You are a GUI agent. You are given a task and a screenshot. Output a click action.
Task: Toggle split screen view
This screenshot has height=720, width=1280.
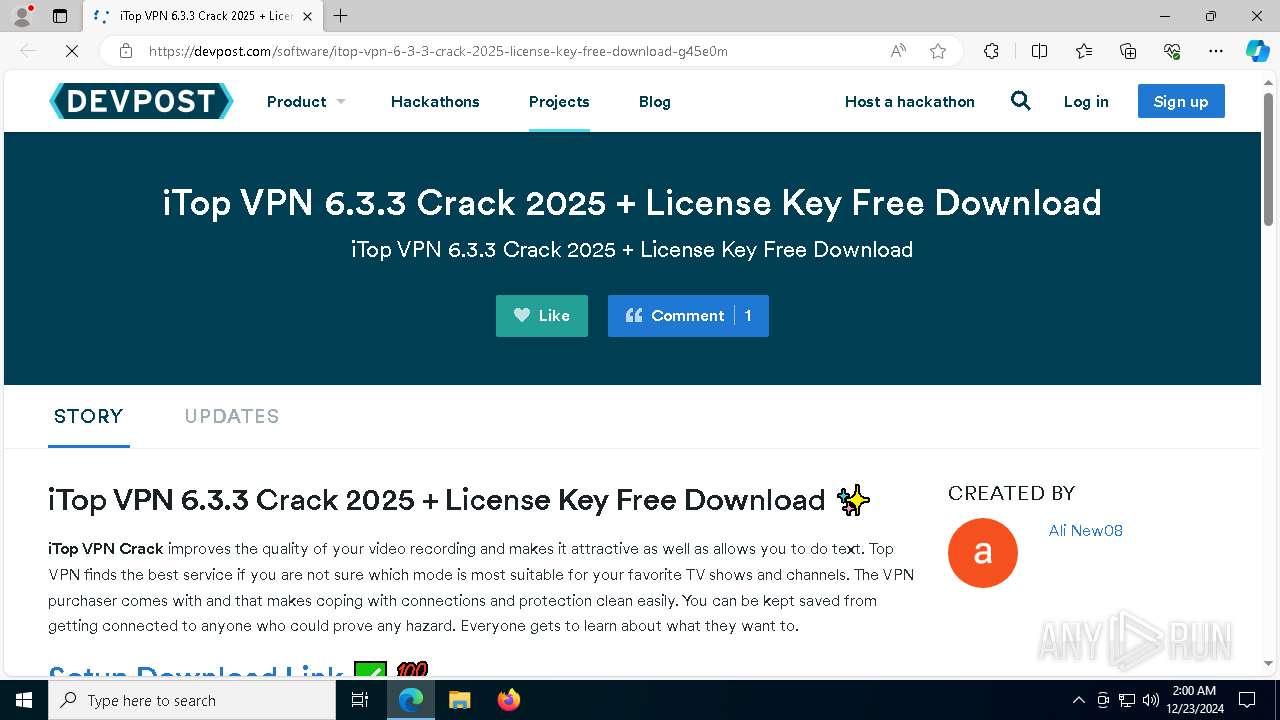(x=1039, y=51)
